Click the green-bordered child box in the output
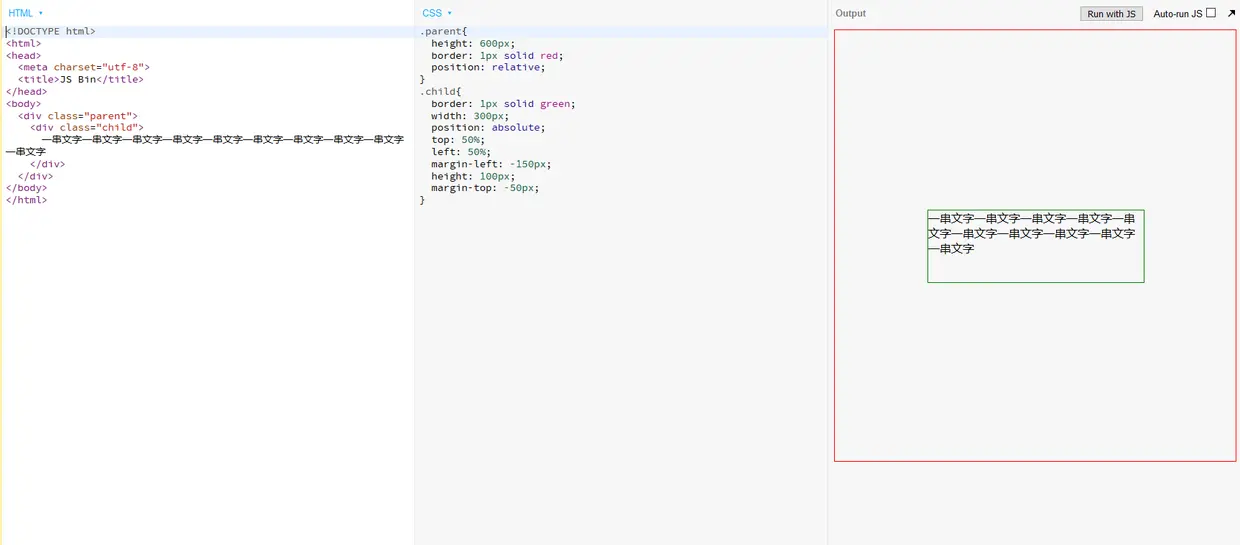Screen dimensions: 1240x545 (x=1035, y=246)
